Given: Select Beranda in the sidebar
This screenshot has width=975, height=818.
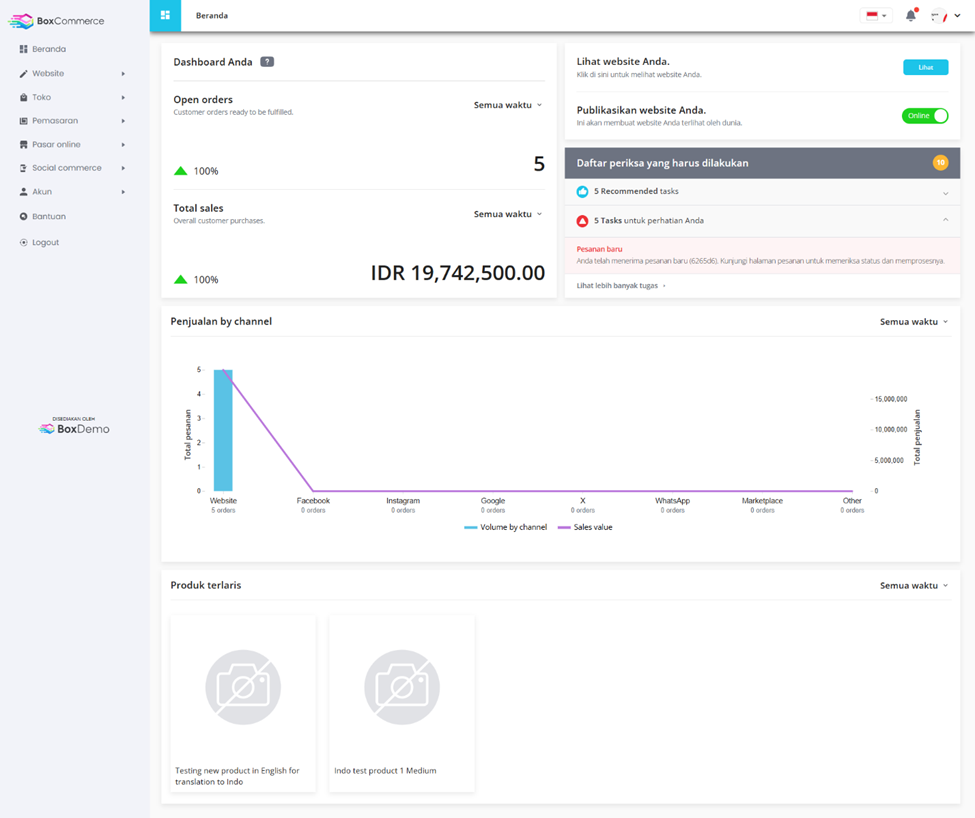Looking at the screenshot, I should 22,49.
